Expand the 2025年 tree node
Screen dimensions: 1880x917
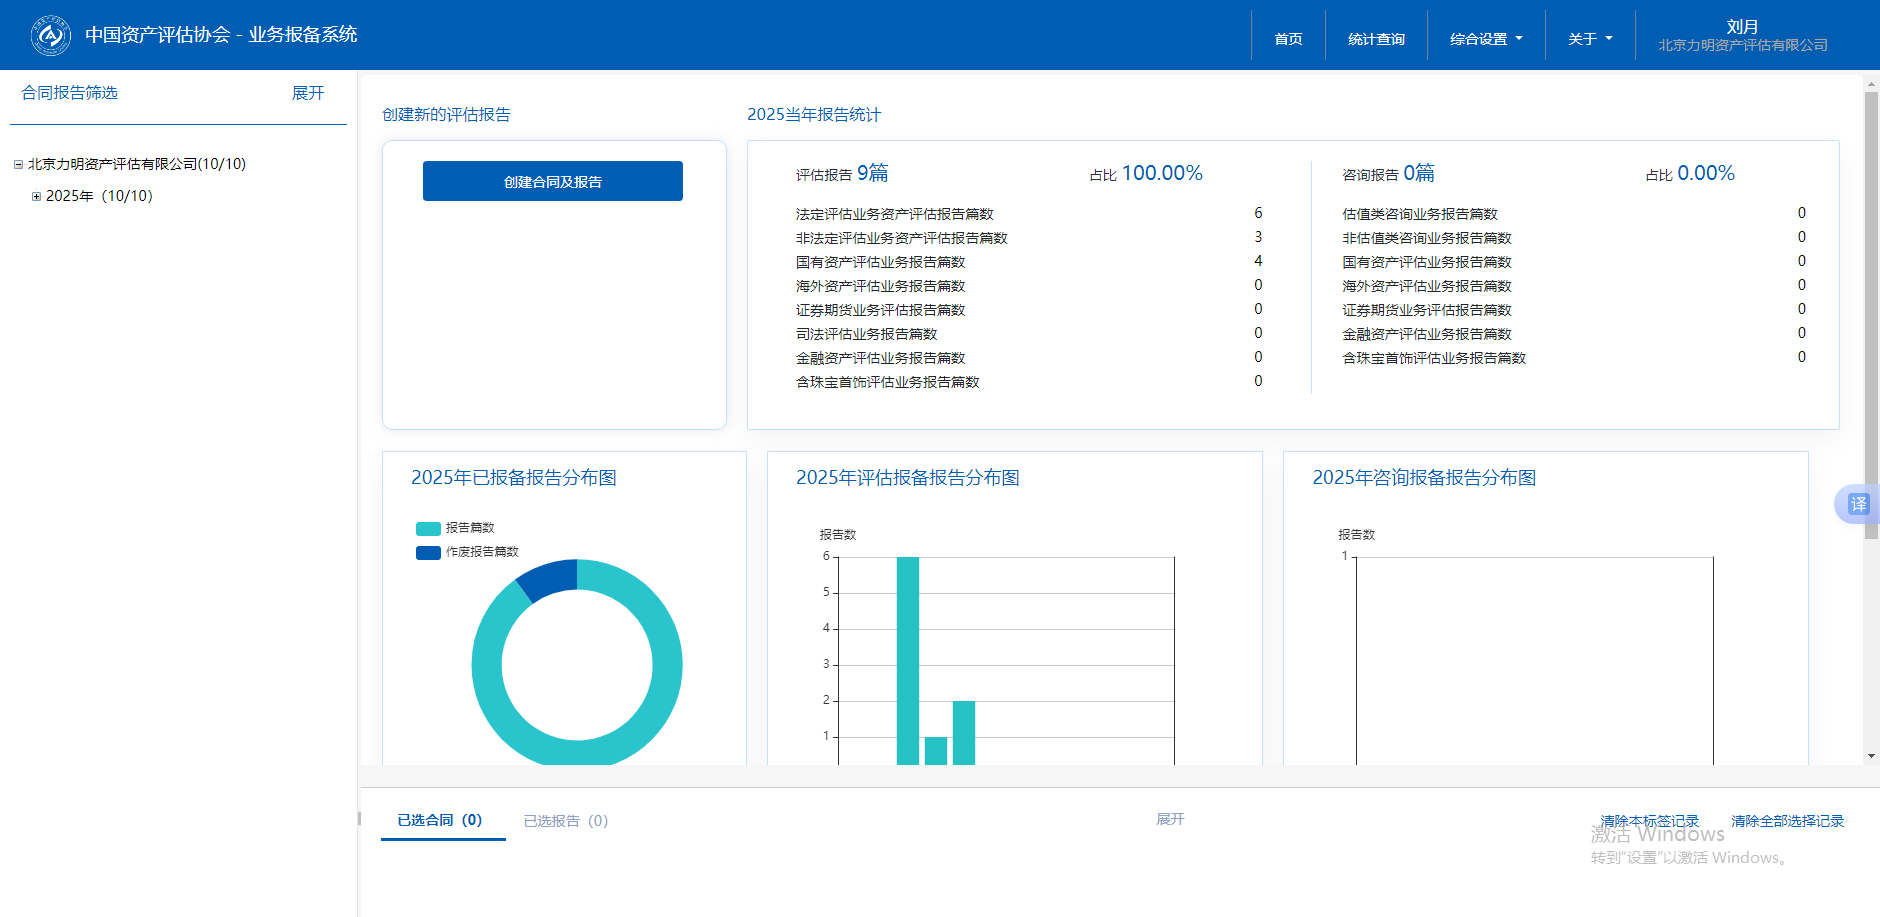coord(37,197)
